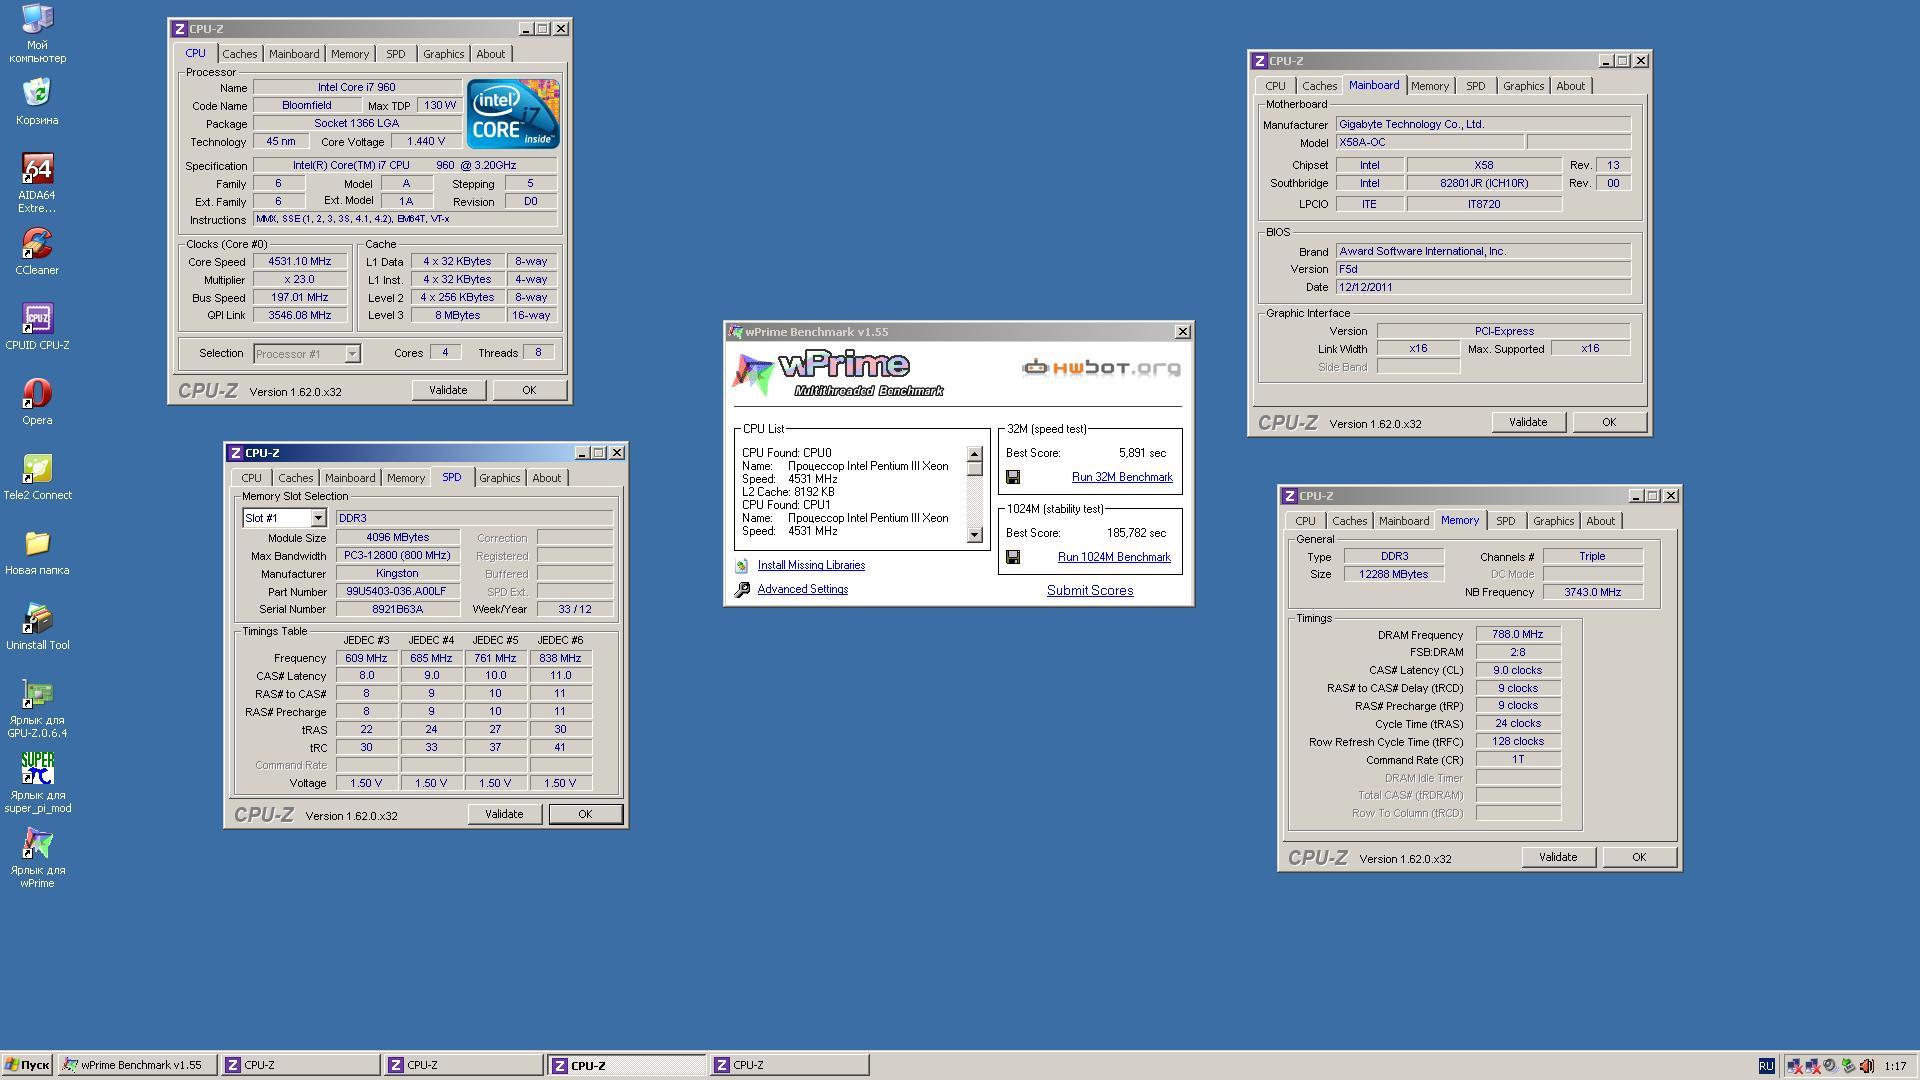Open the My Computer desktop icon
The width and height of the screenshot is (1920, 1080).
(37, 20)
